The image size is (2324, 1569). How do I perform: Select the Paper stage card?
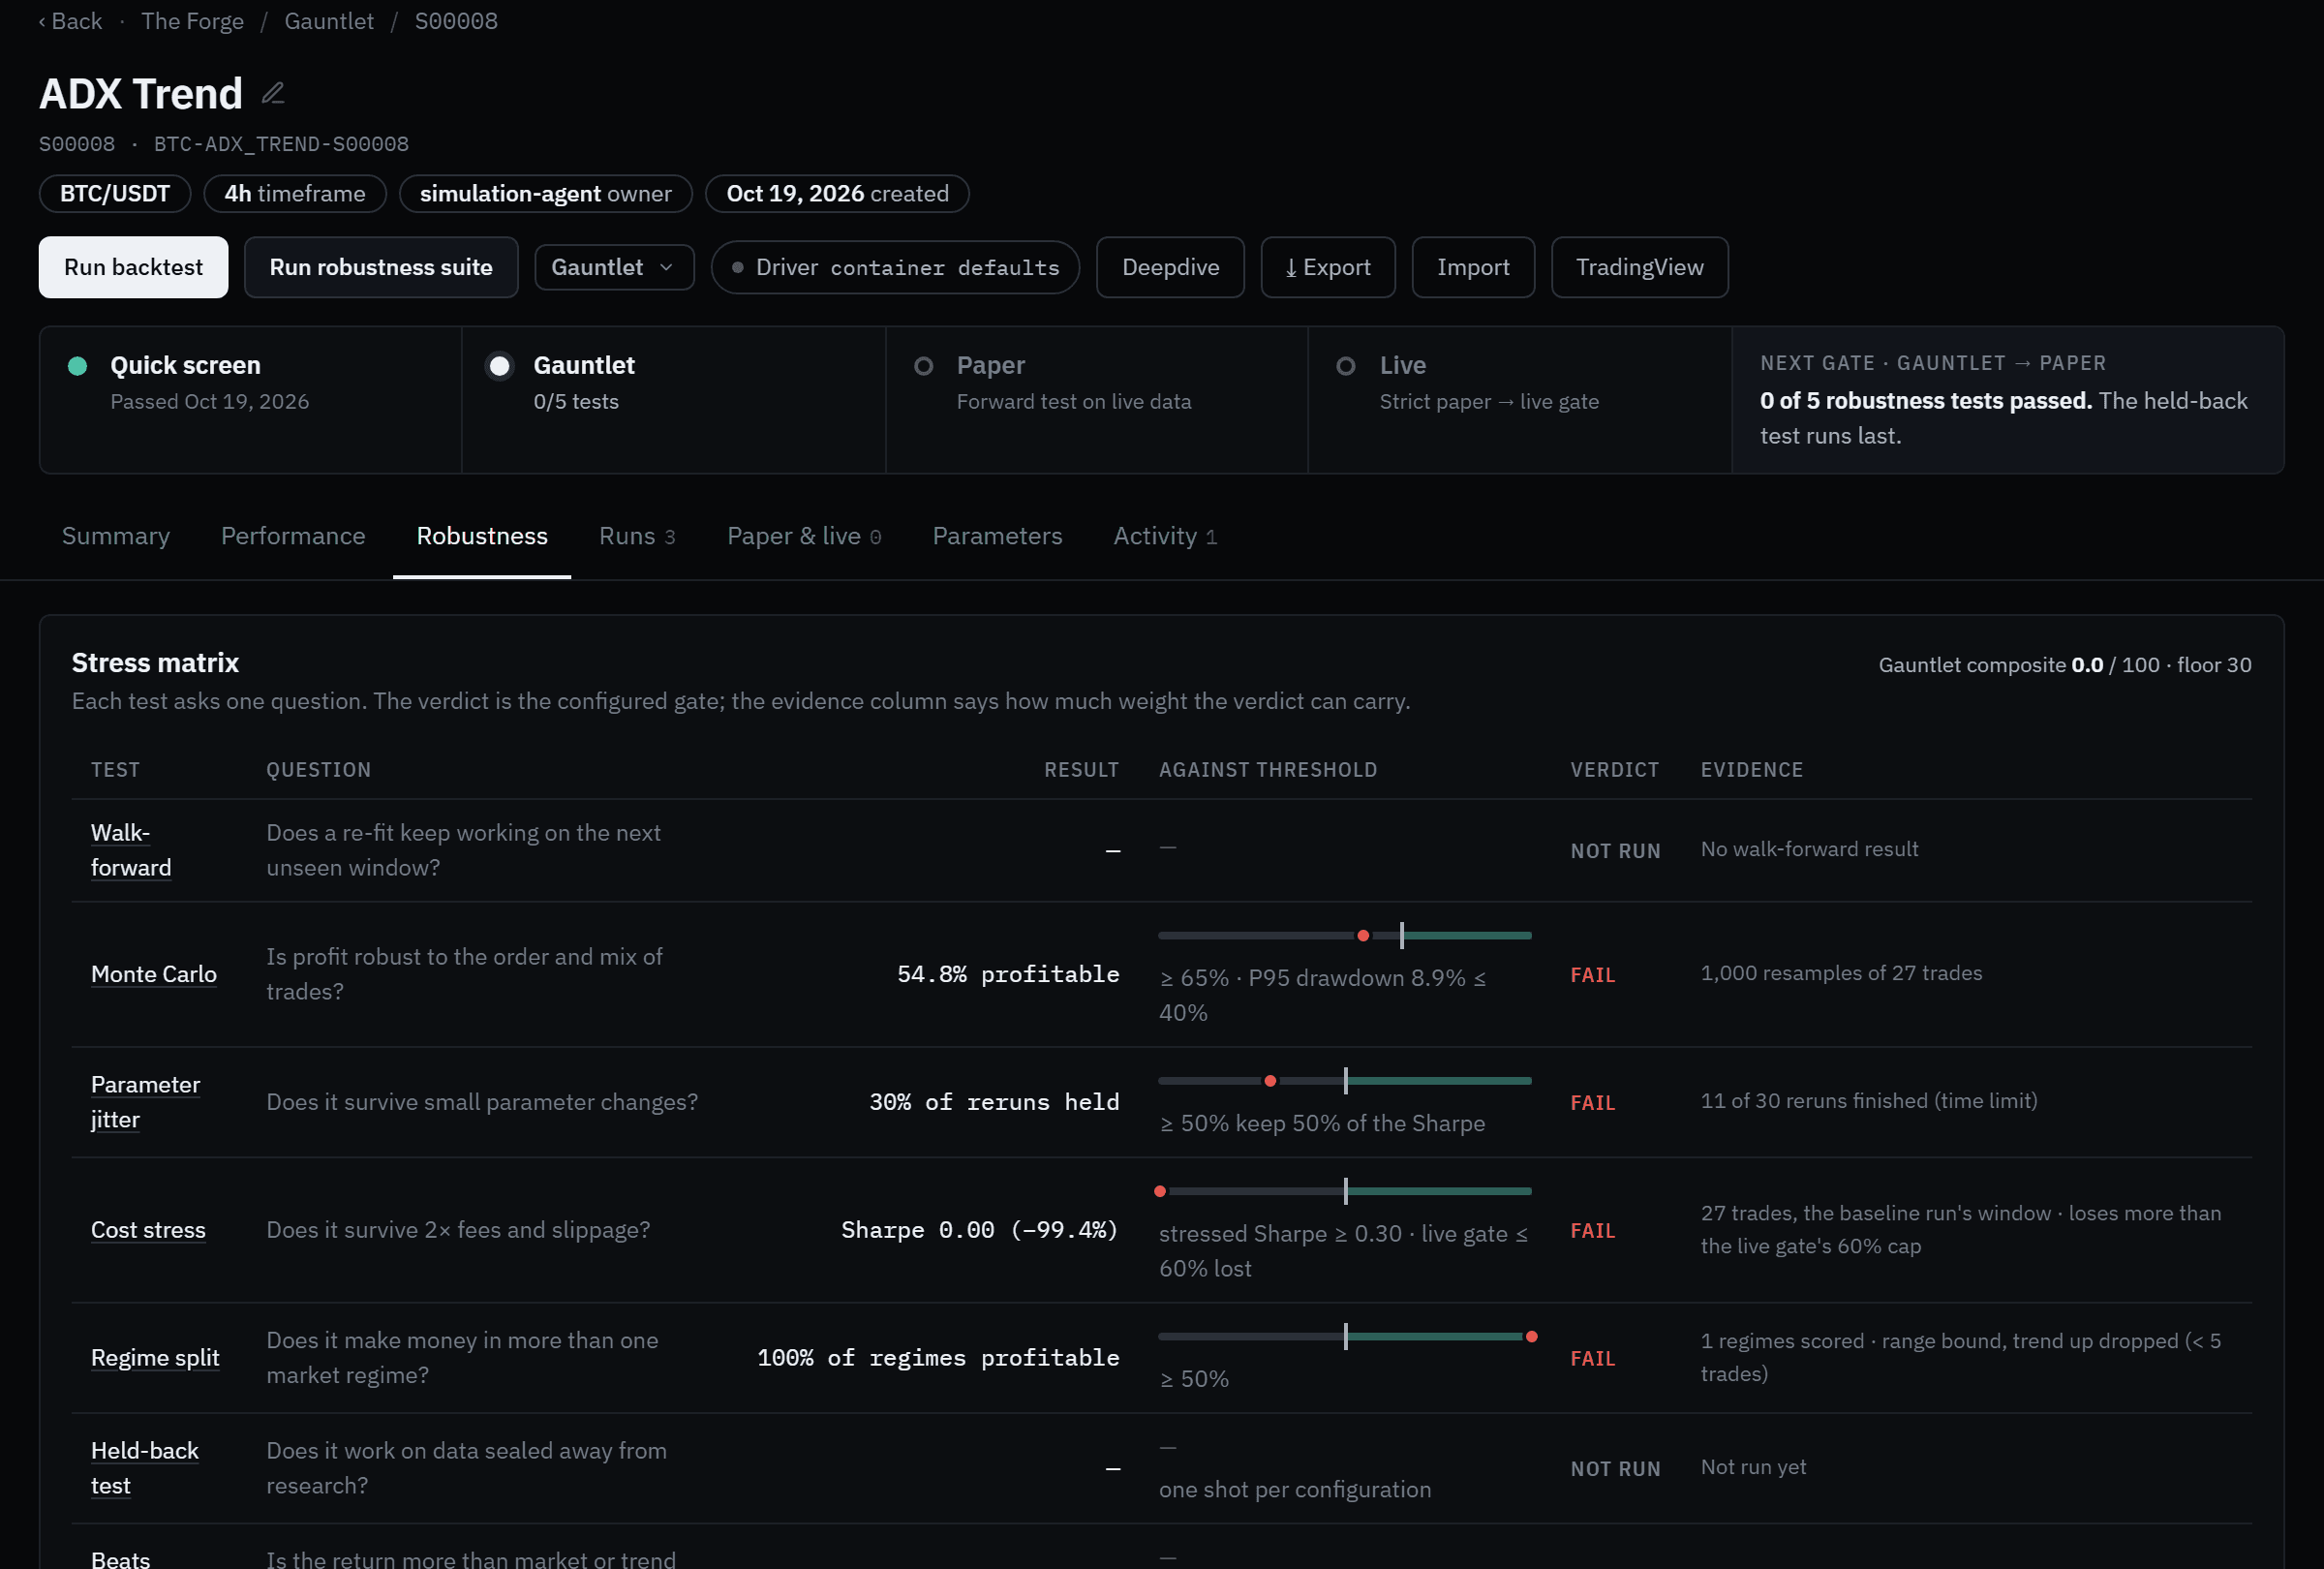click(x=1097, y=400)
